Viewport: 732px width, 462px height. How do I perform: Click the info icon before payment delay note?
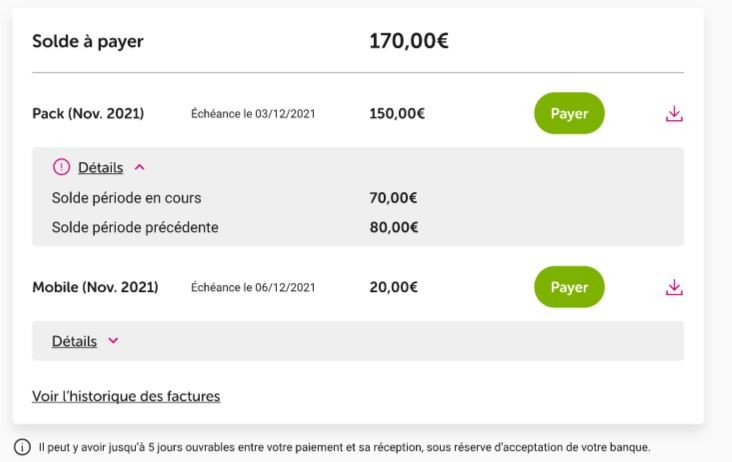coord(22,447)
